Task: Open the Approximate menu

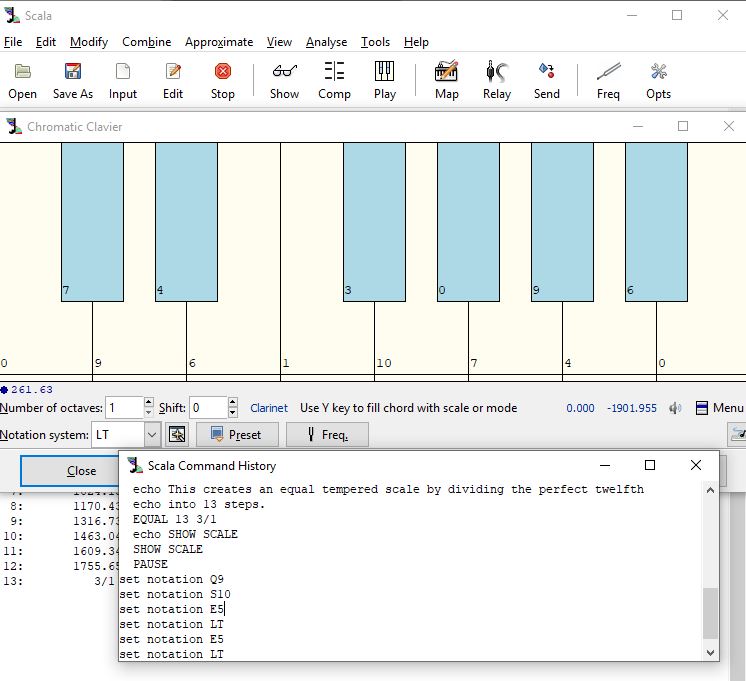Action: [x=219, y=42]
